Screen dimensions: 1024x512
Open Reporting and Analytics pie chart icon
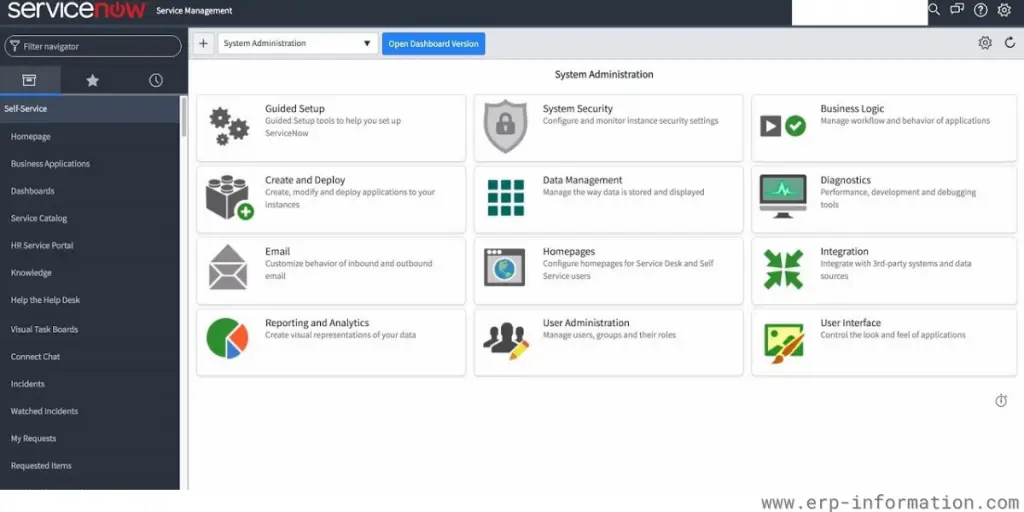pyautogui.click(x=227, y=339)
